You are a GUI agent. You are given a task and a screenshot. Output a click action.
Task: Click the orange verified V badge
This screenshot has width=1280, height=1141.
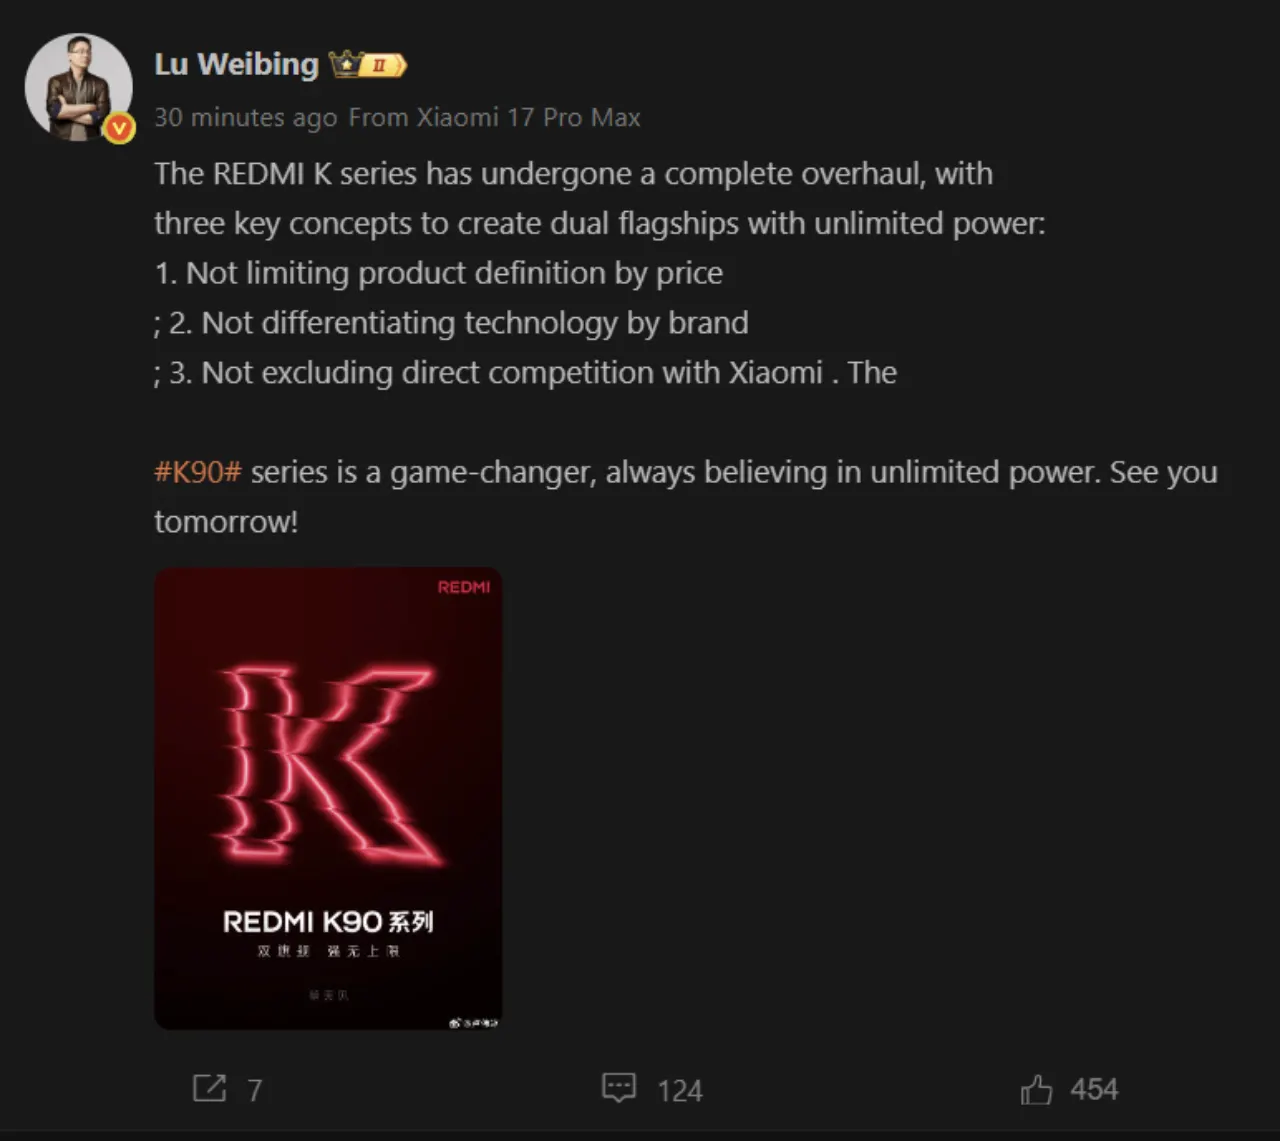(119, 127)
